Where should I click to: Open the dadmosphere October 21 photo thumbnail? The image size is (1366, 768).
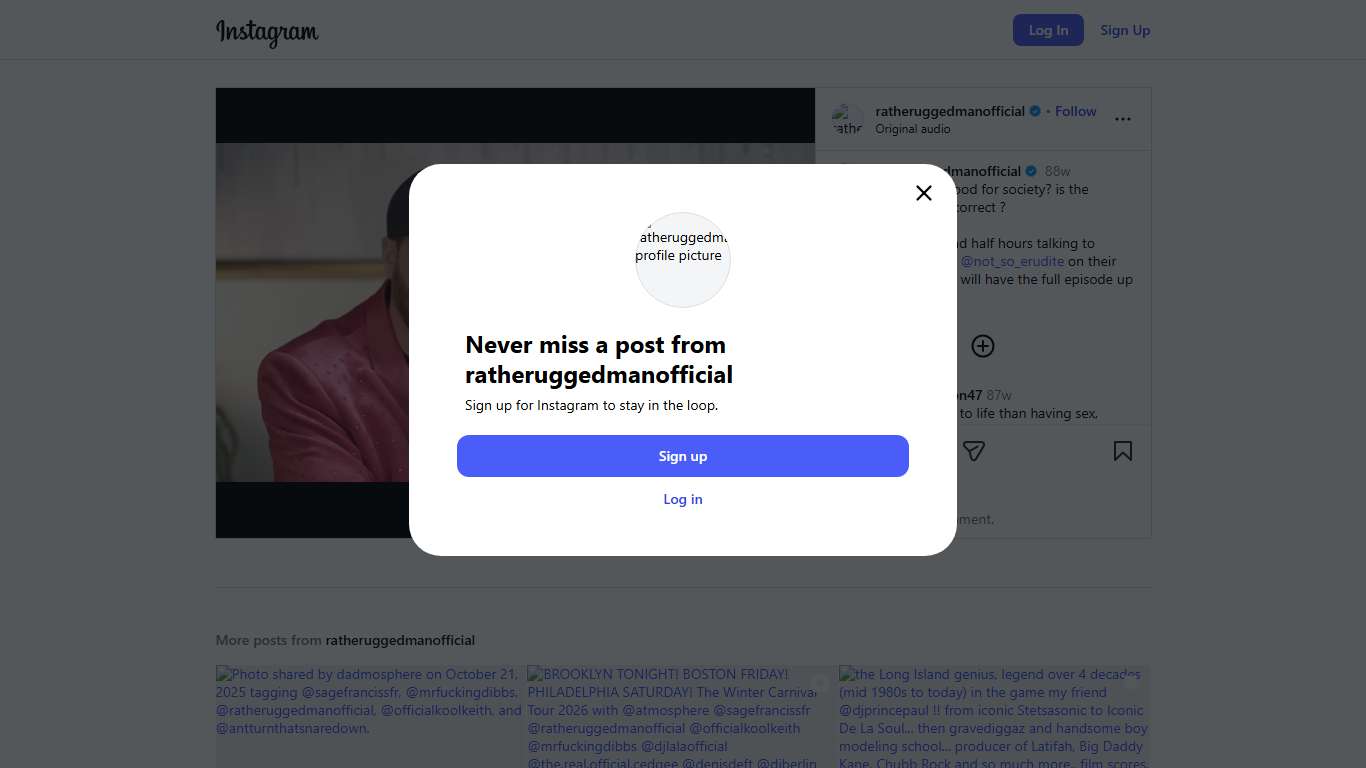coord(370,716)
